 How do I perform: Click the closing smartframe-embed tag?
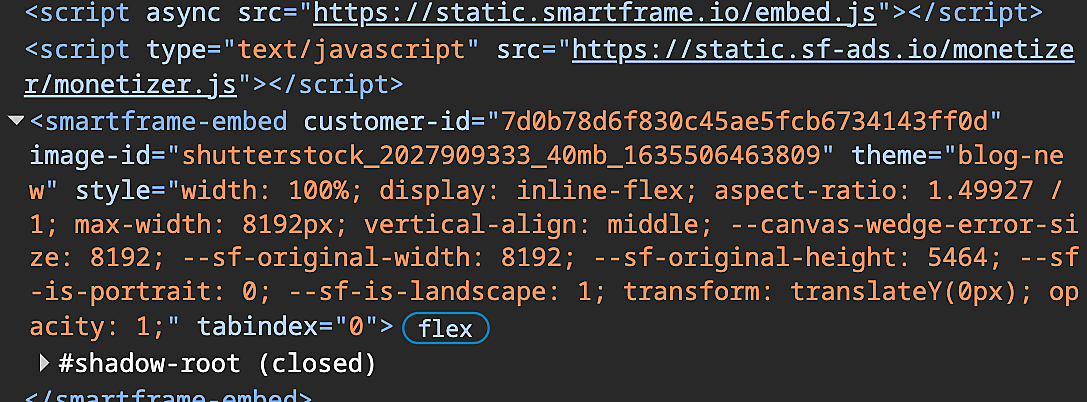[167, 395]
